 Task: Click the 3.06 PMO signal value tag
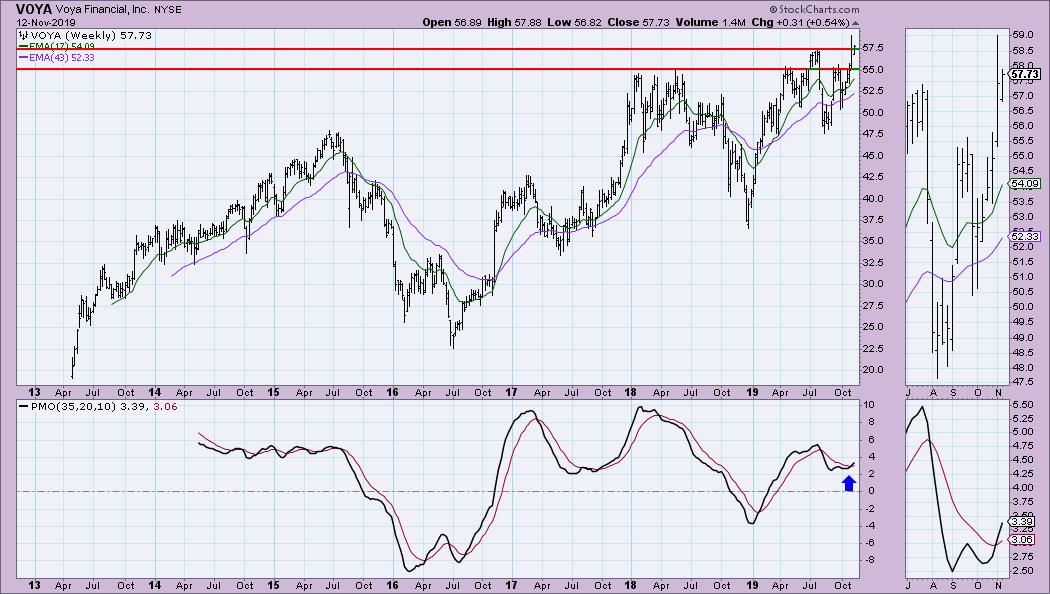coord(1023,539)
